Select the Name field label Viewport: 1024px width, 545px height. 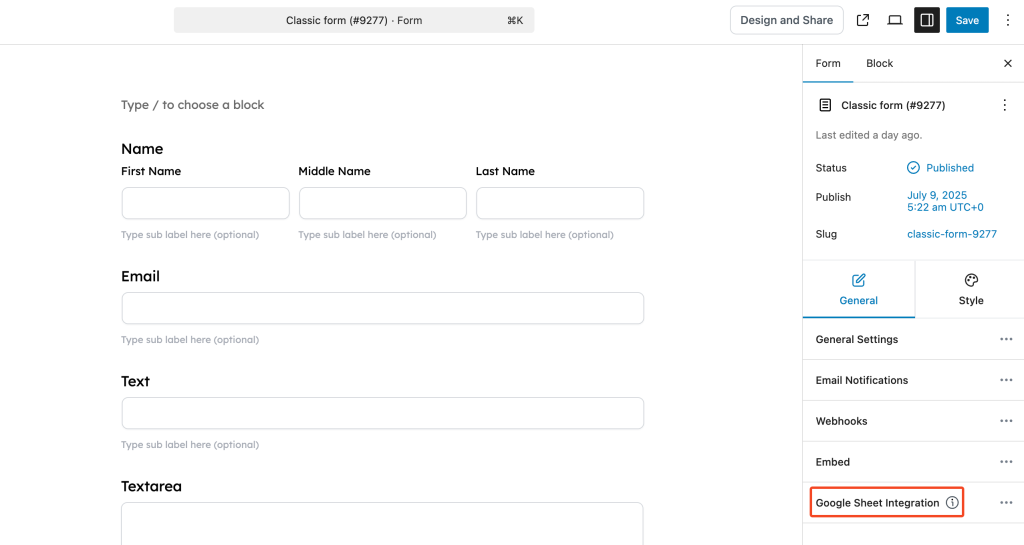[x=142, y=149]
